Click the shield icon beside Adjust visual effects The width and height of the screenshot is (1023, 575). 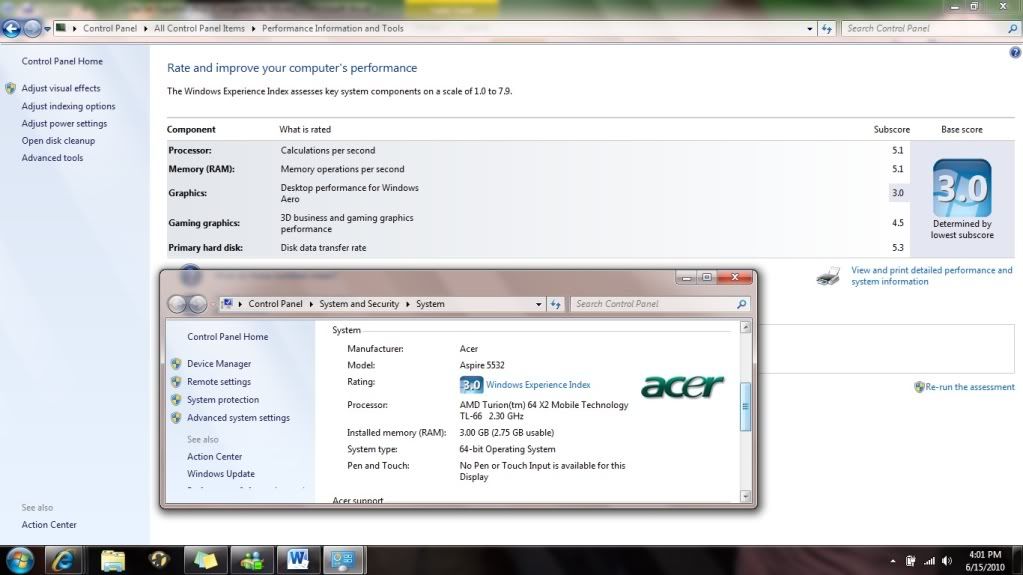10,88
